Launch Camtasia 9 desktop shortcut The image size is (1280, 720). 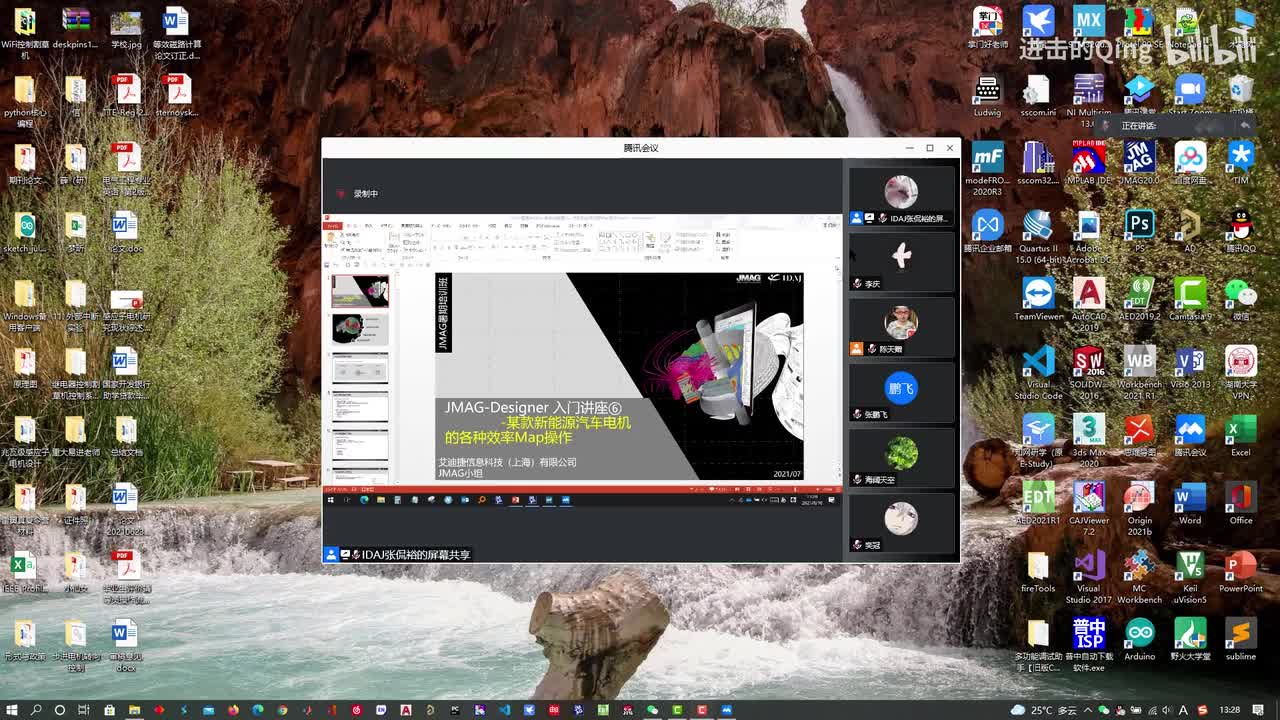click(x=1190, y=299)
